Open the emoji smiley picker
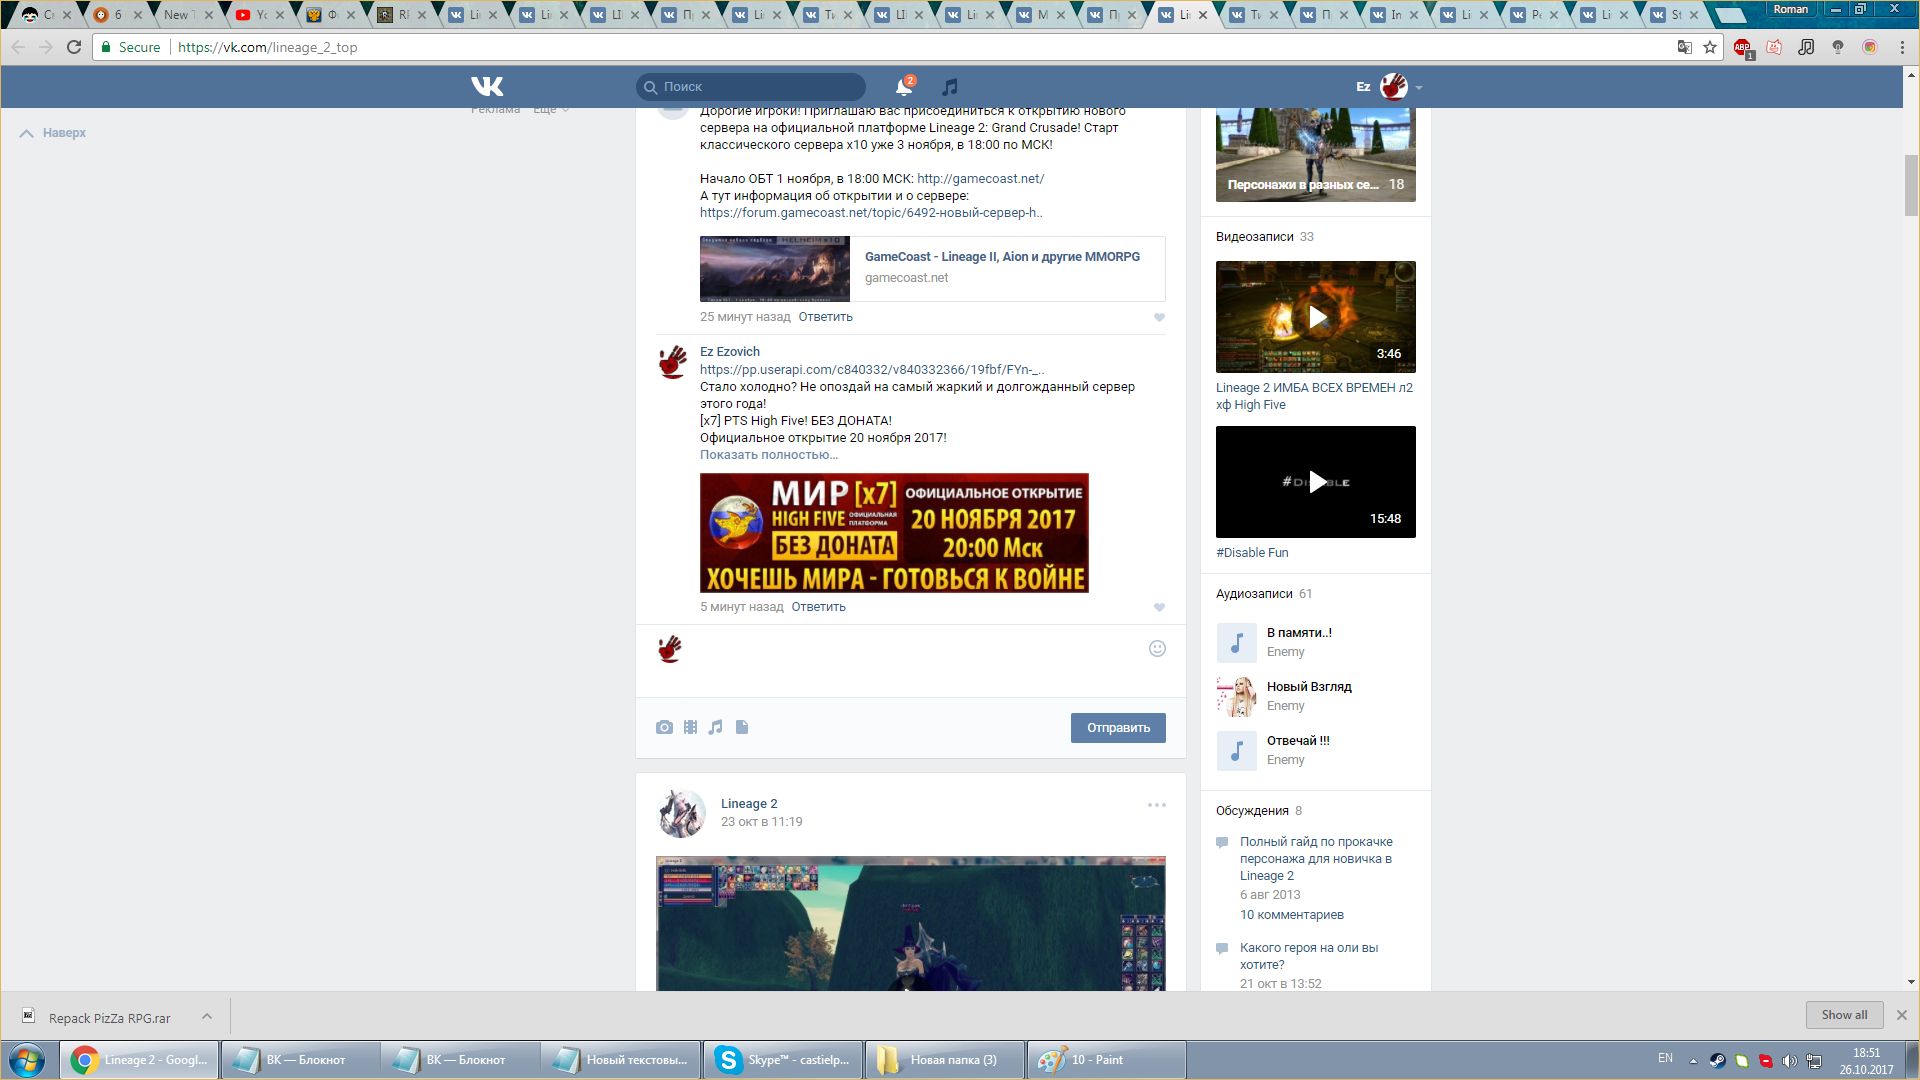This screenshot has width=1920, height=1080. [x=1157, y=648]
